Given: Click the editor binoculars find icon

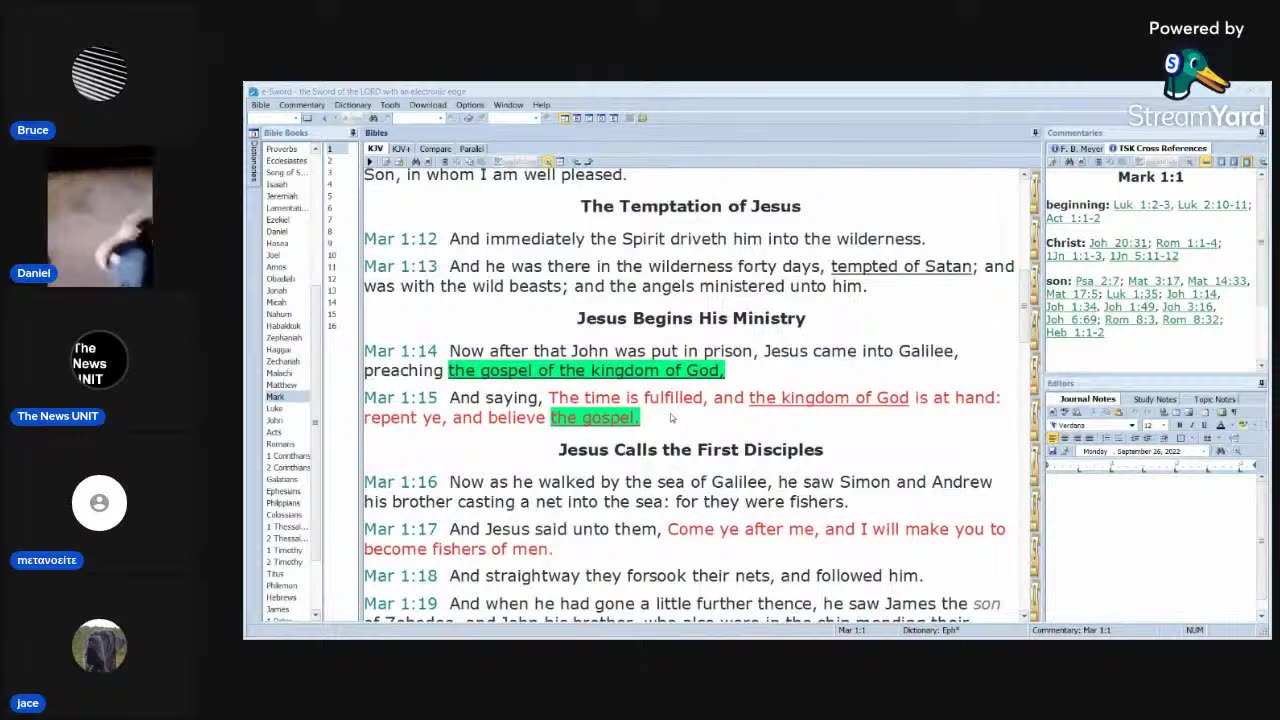Looking at the screenshot, I should coord(1220,451).
